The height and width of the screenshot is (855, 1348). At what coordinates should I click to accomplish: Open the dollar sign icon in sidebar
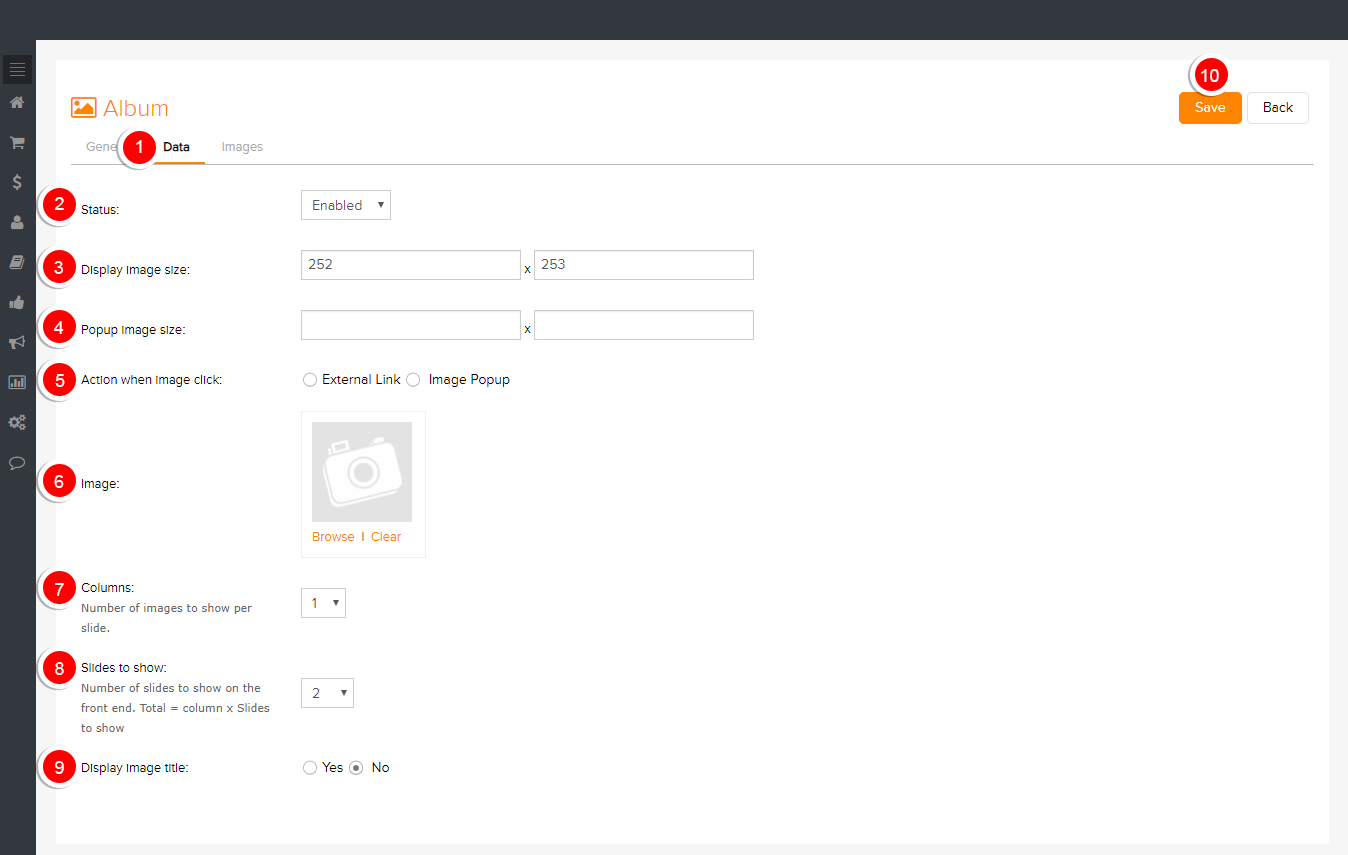pyautogui.click(x=17, y=182)
